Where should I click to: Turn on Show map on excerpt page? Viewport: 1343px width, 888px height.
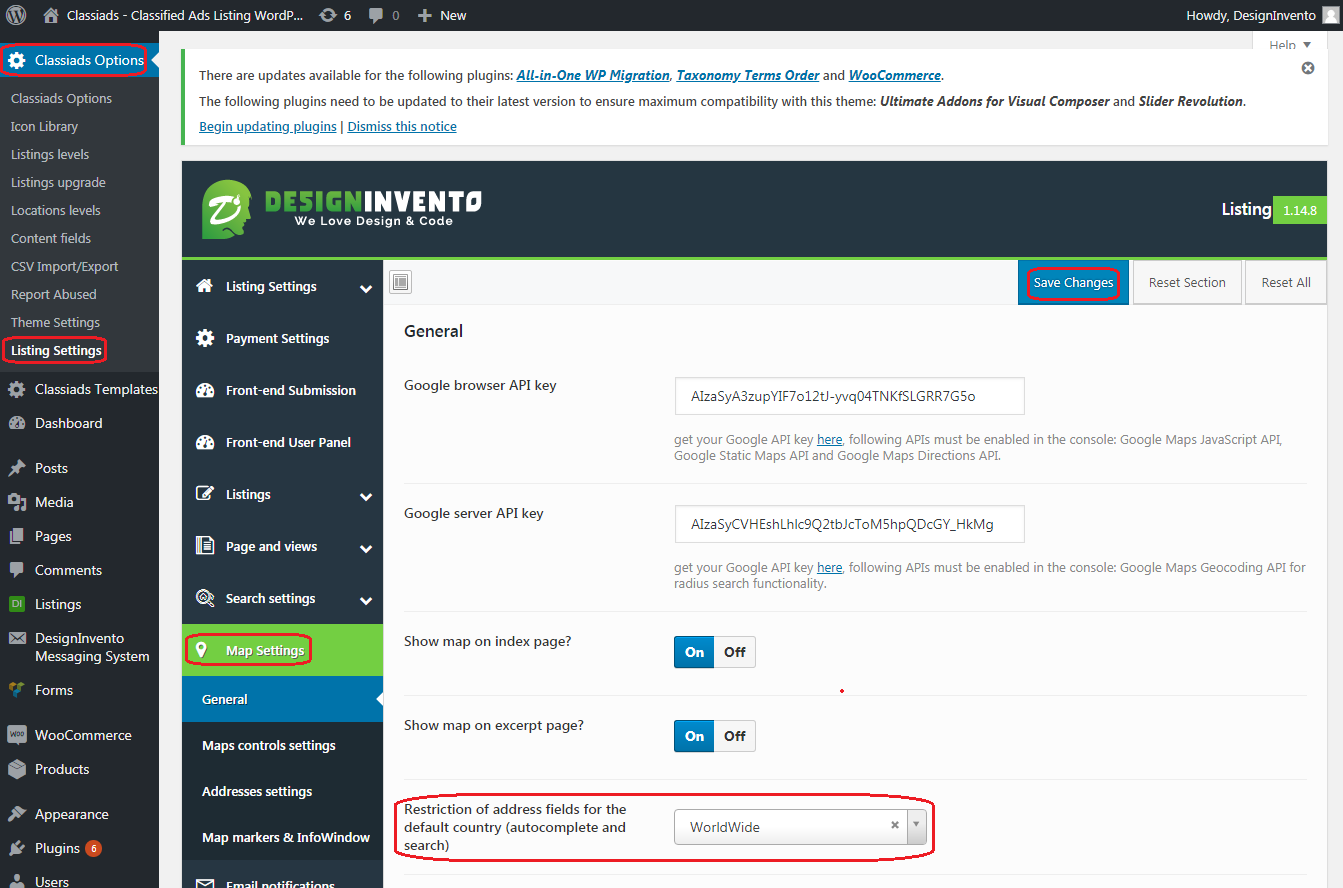[695, 736]
